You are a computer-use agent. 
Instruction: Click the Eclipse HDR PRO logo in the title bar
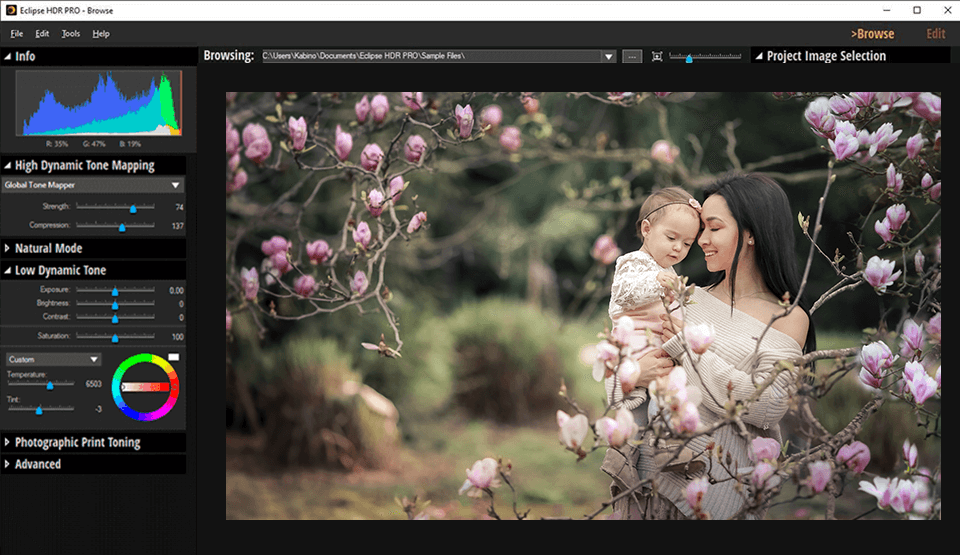10,10
